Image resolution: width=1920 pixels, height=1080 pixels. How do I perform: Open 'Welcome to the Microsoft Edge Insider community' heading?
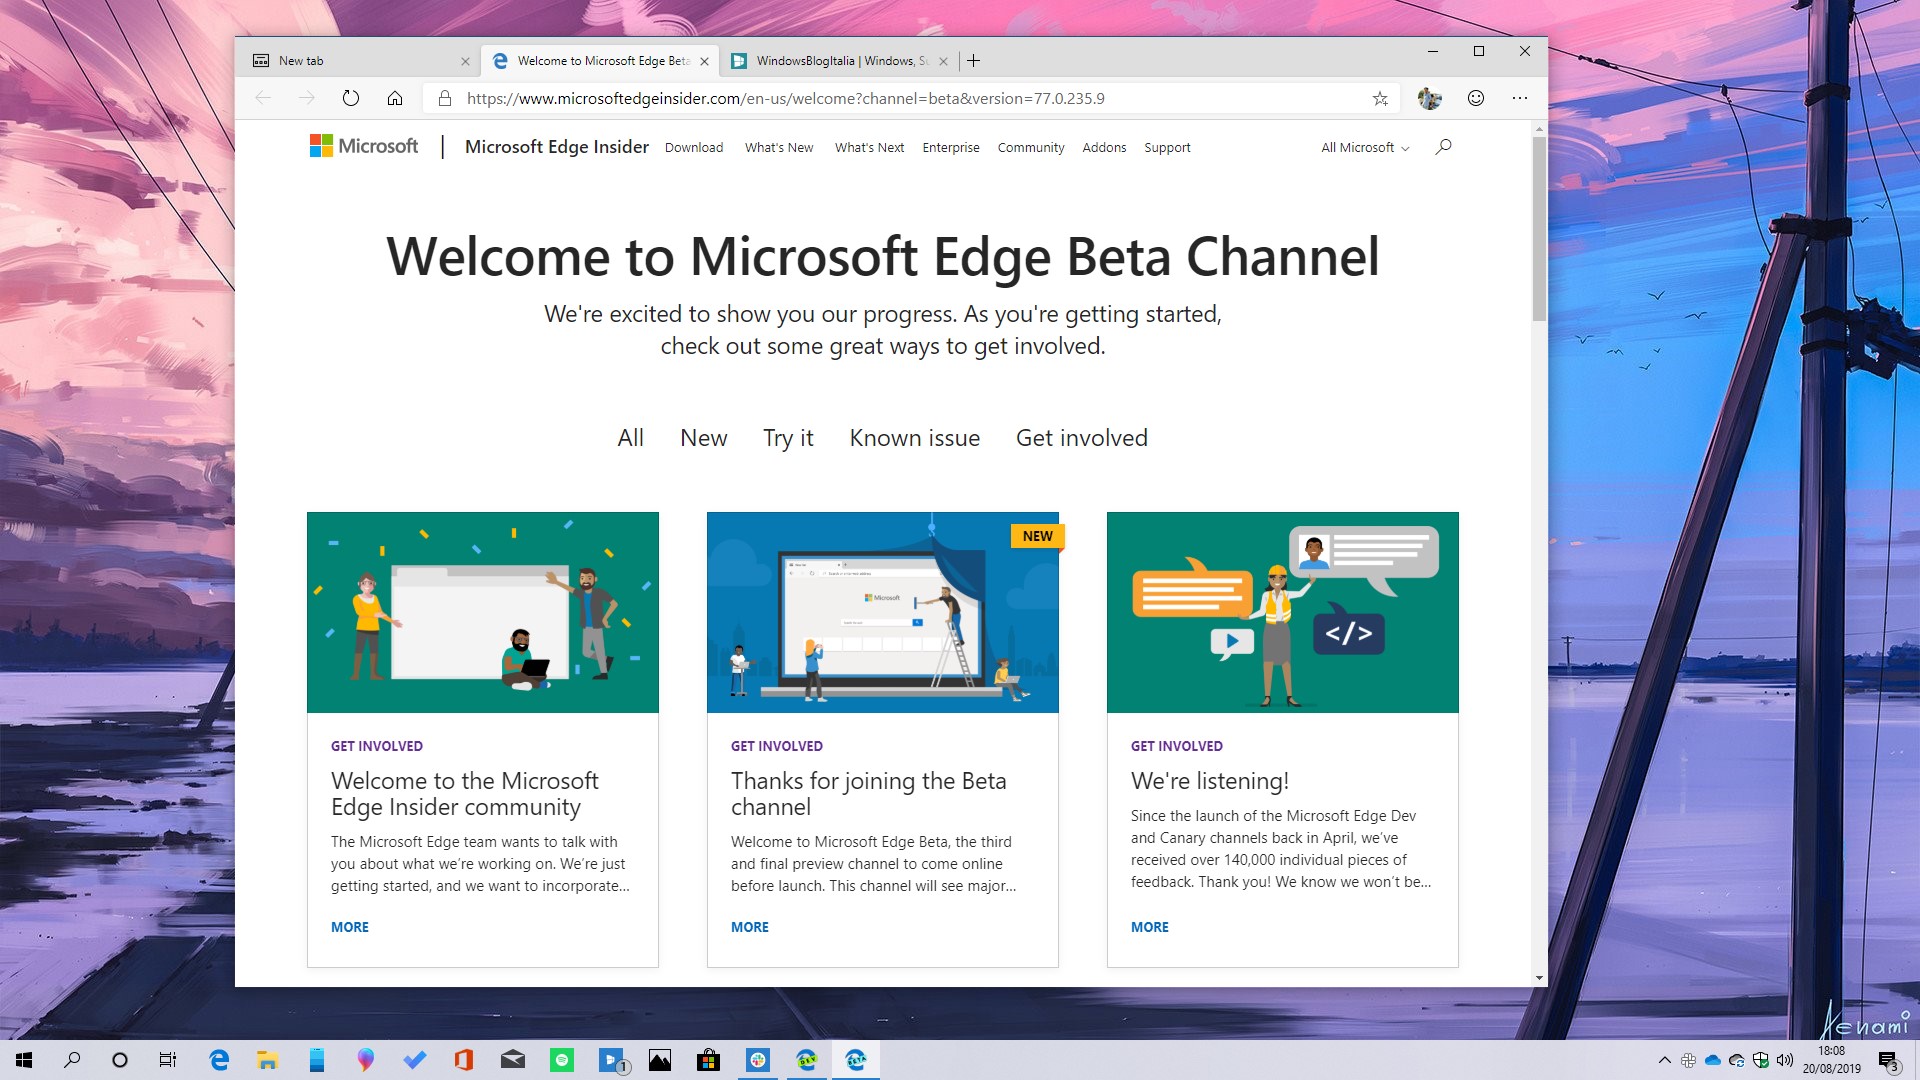pyautogui.click(x=465, y=794)
